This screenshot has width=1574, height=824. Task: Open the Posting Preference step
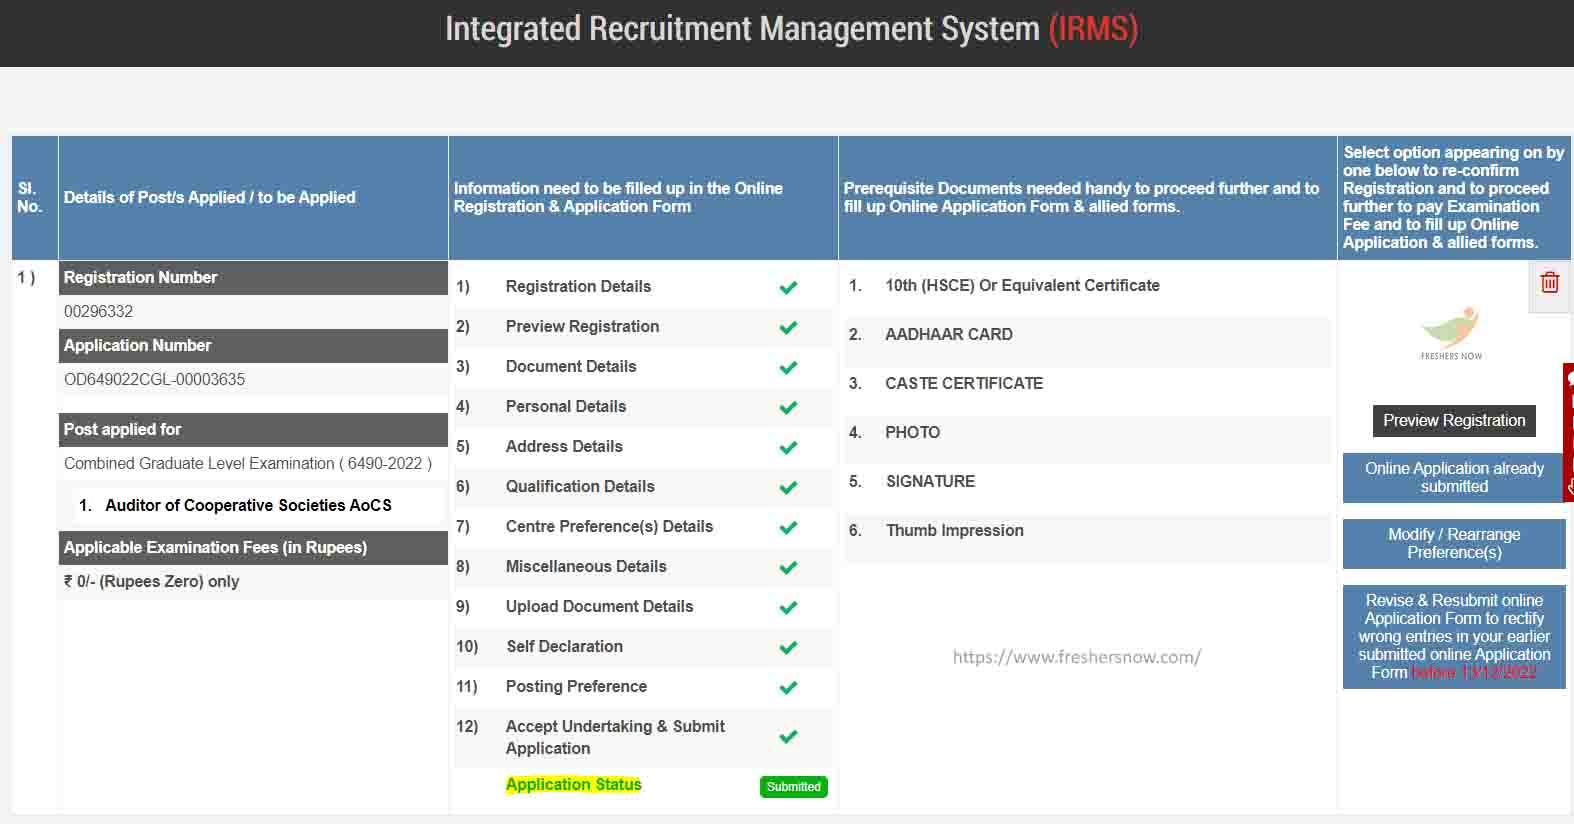tap(576, 686)
